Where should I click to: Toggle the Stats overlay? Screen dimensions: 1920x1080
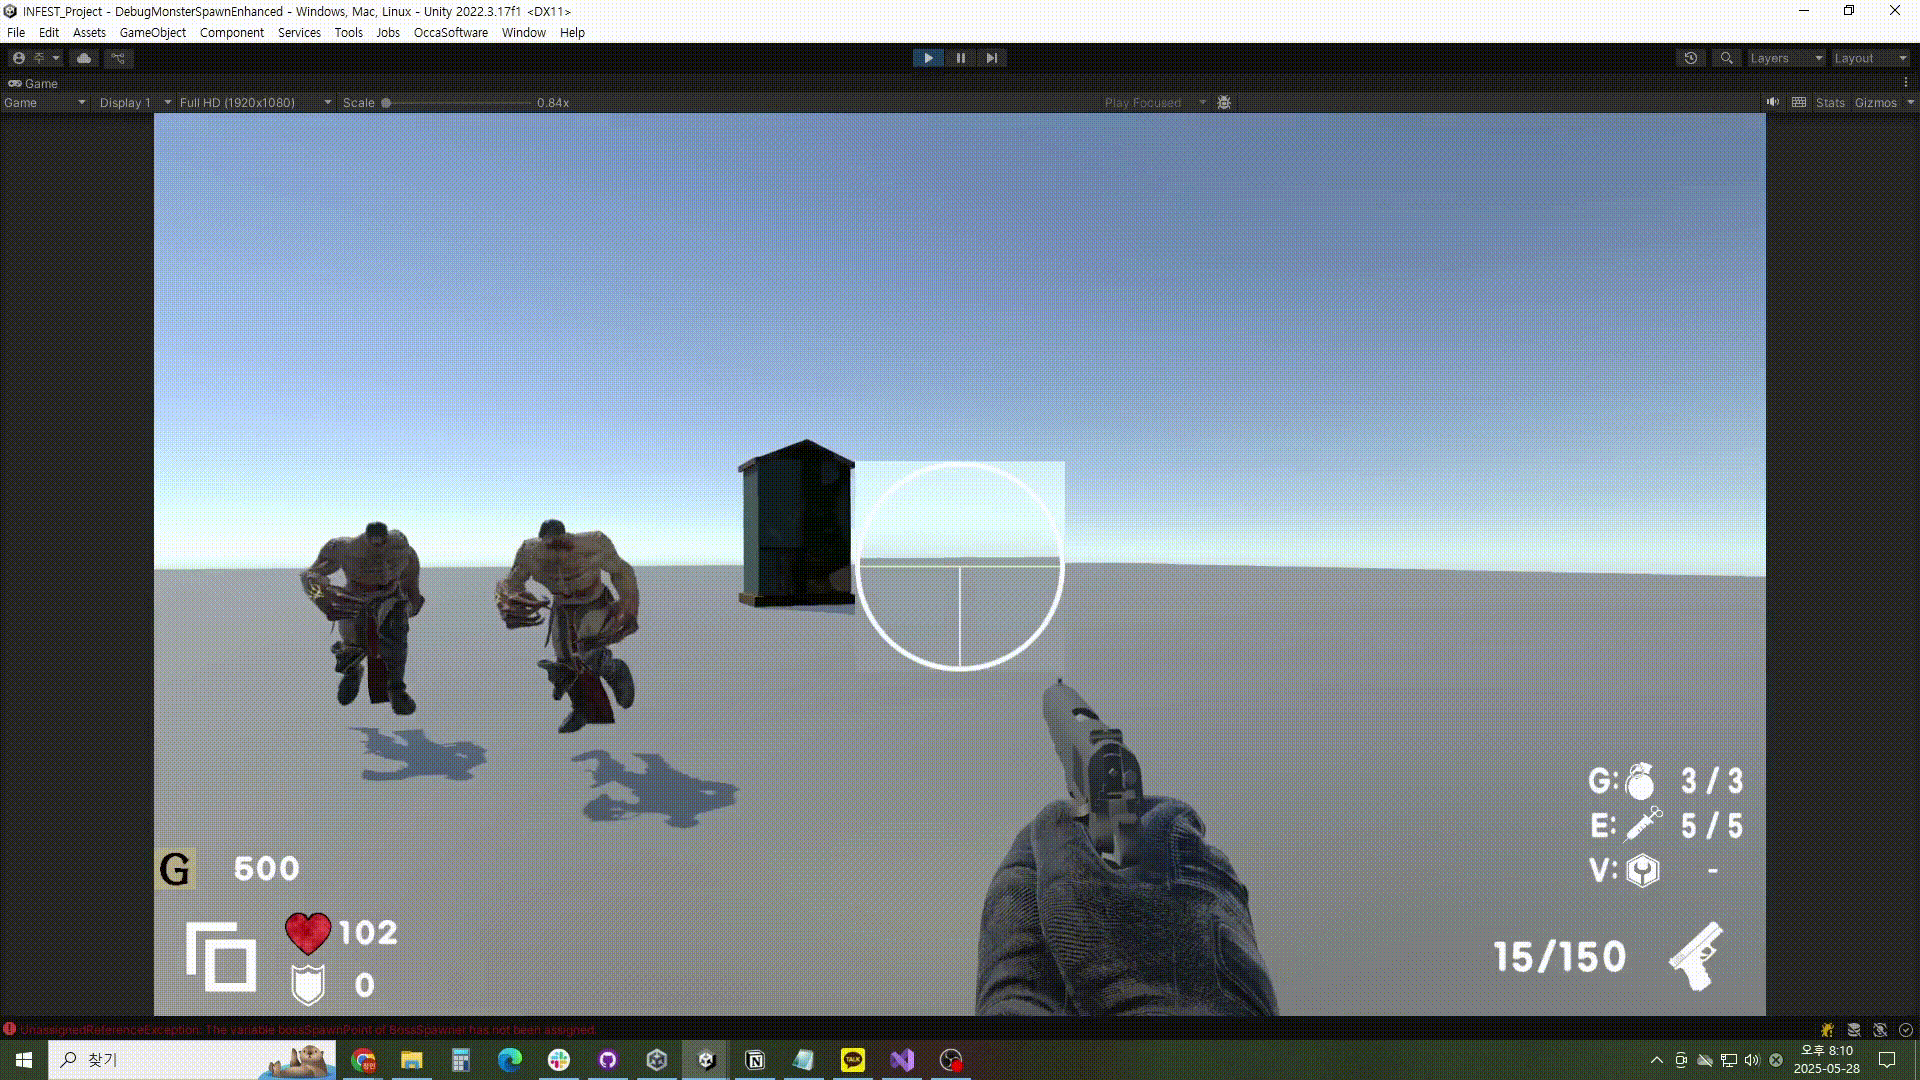(x=1830, y=102)
